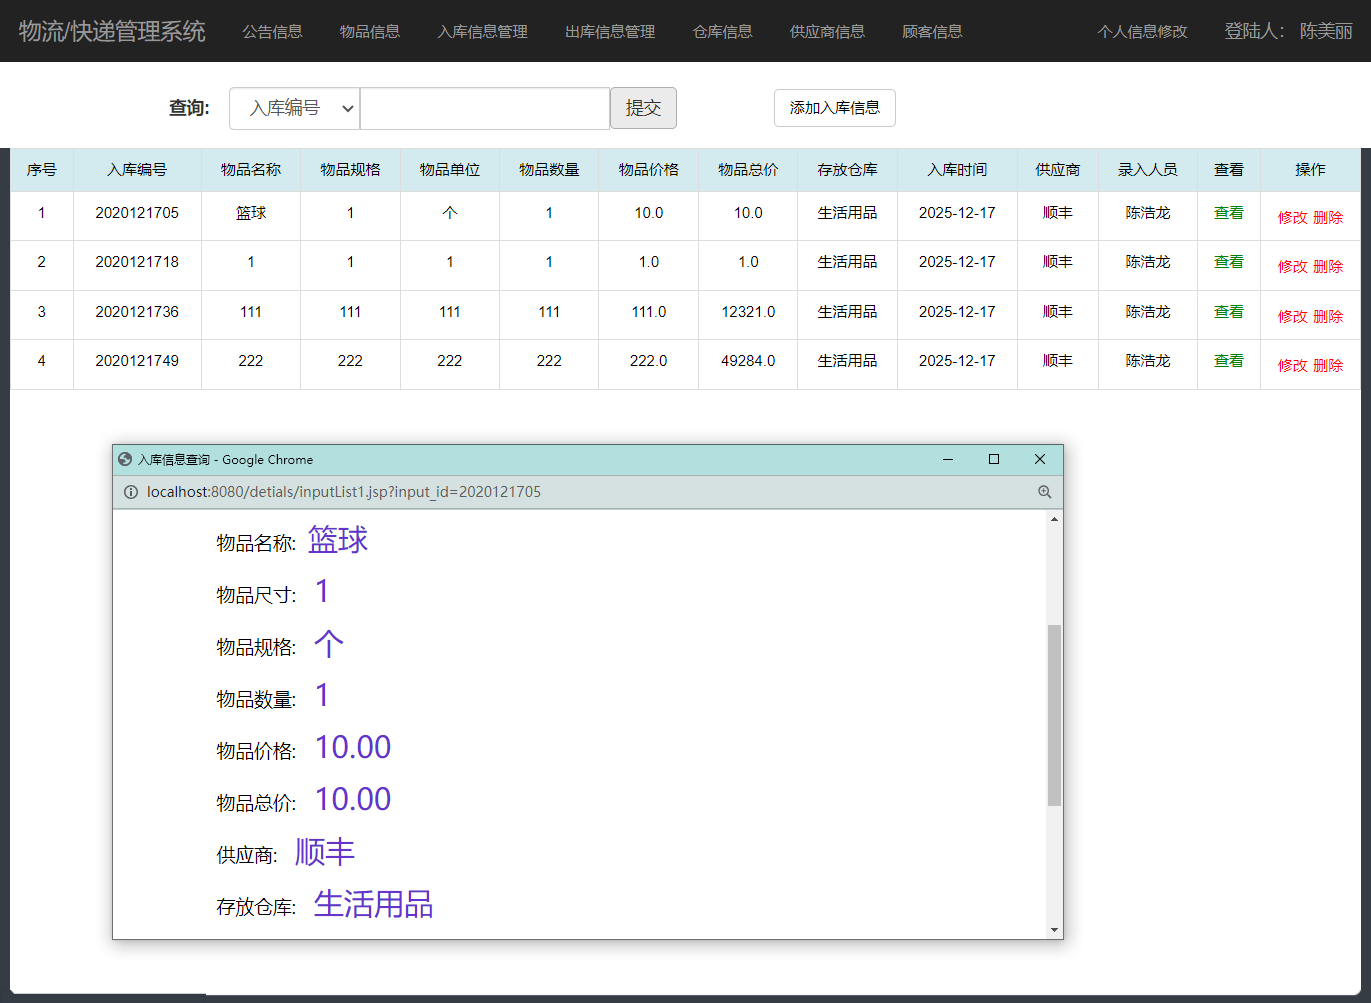This screenshot has height=1003, width=1371.
Task: Click the site info icon in popup address bar
Action: coord(131,491)
